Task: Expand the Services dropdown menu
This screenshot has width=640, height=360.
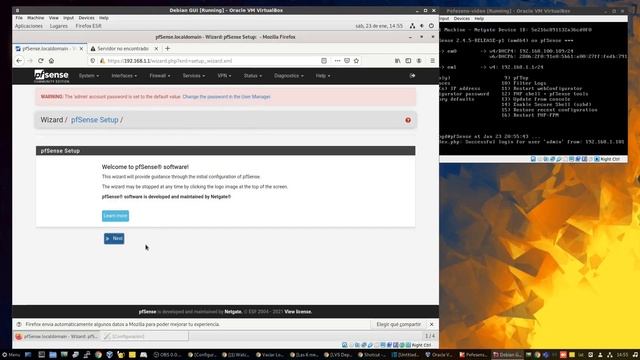Action: pos(193,76)
